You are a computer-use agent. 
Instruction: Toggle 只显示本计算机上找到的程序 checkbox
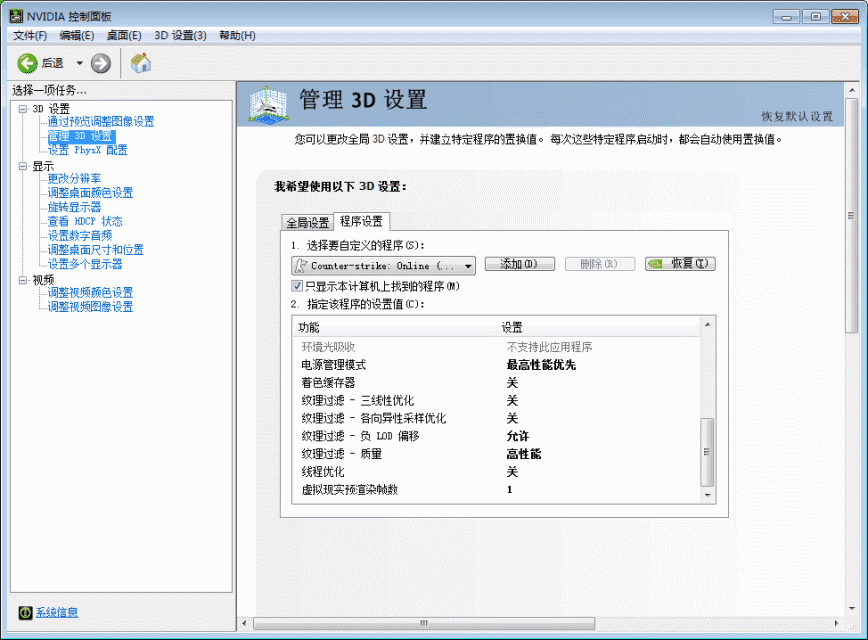click(x=297, y=286)
